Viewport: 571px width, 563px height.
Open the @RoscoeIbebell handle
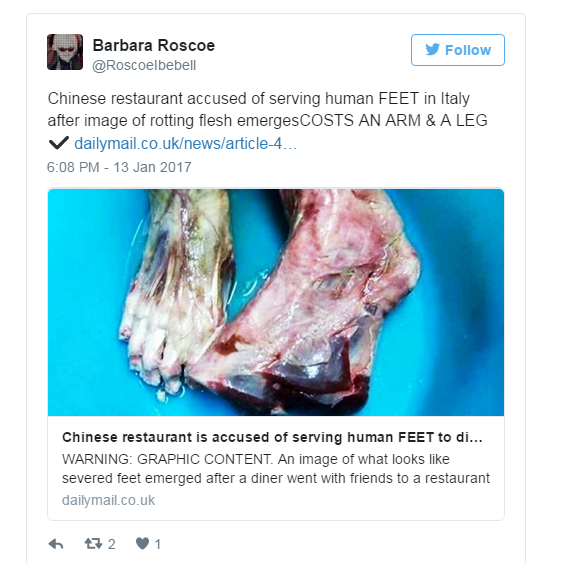click(x=144, y=66)
